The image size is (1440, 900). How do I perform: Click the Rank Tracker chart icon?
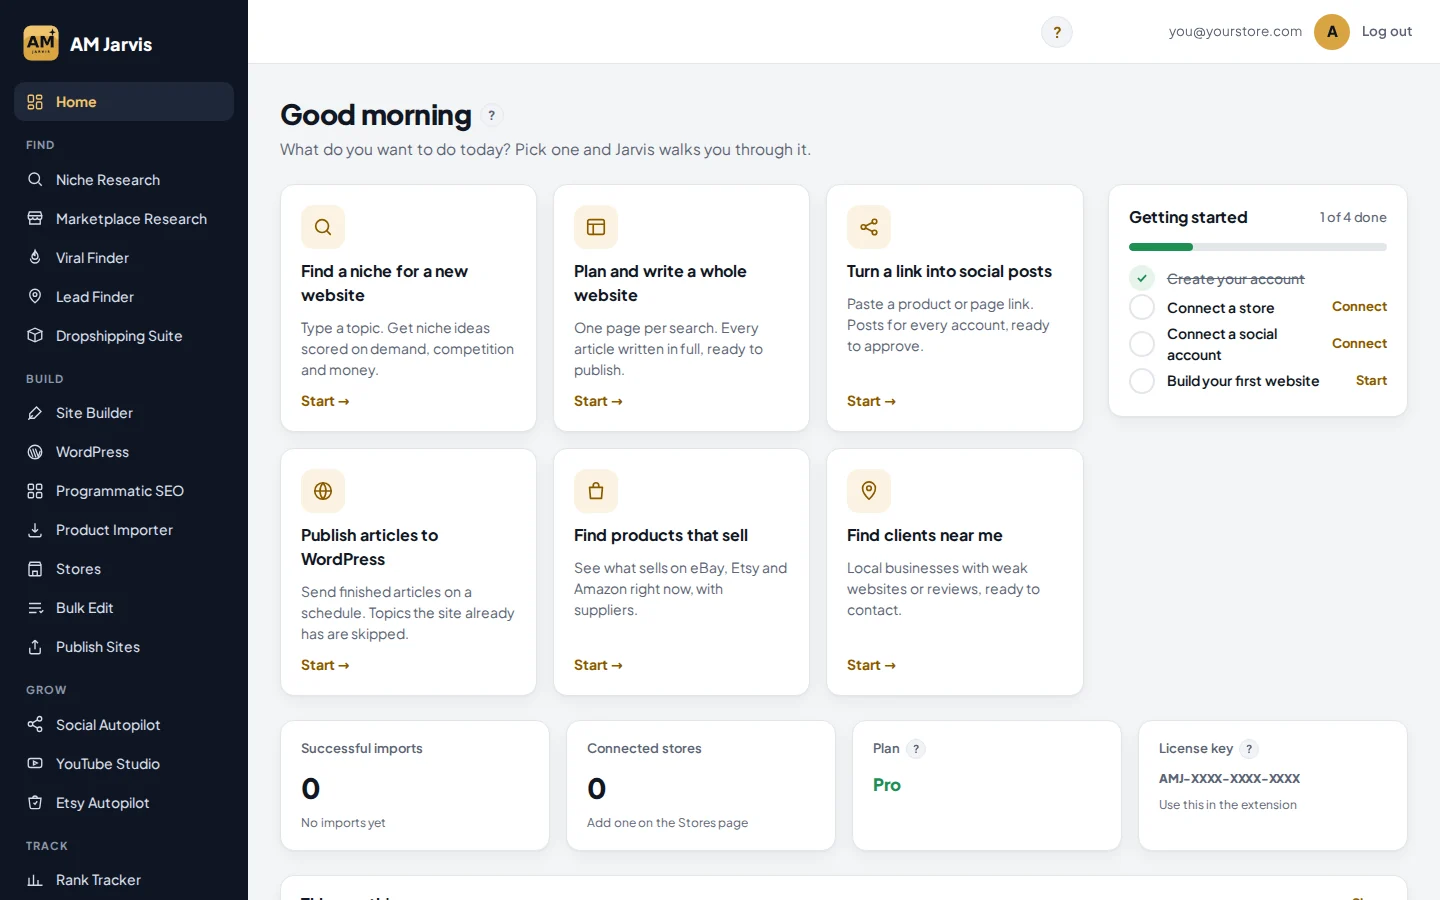click(35, 880)
